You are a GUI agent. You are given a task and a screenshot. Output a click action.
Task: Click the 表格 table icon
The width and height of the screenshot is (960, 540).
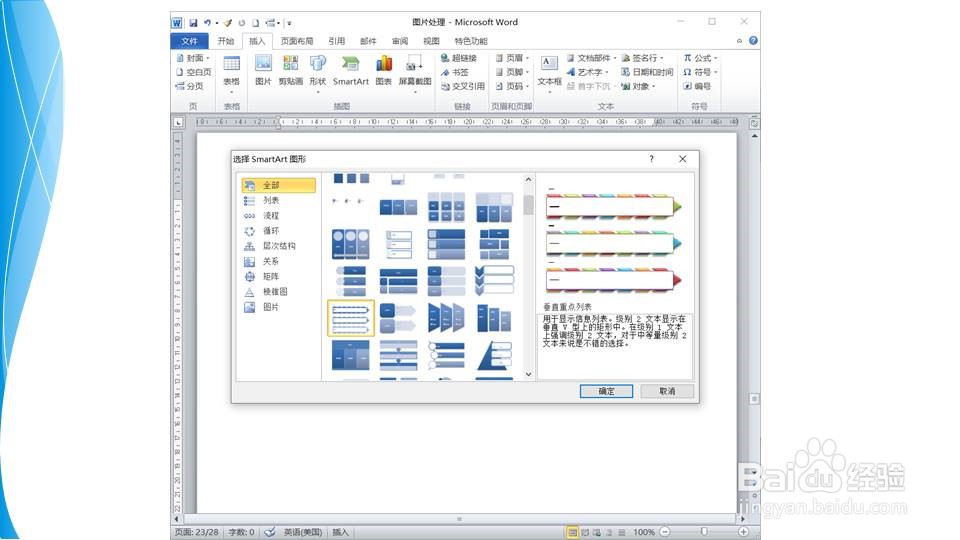pyautogui.click(x=231, y=72)
